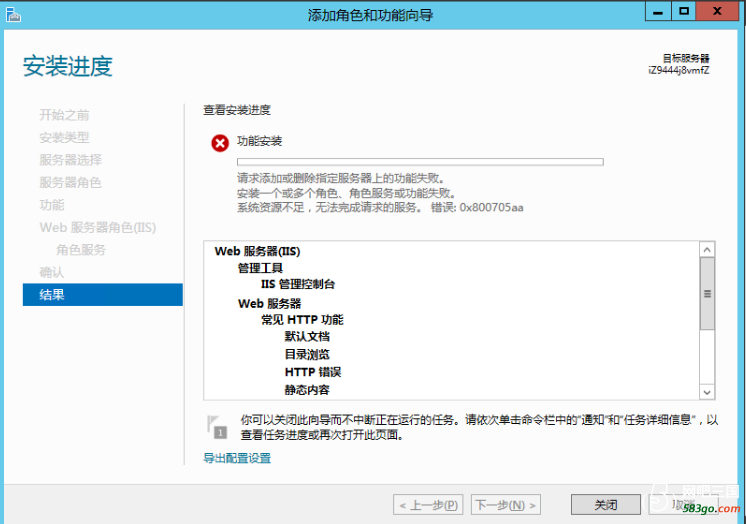Click the wizard icon in the title bar
The width and height of the screenshot is (746, 524).
[13, 15]
